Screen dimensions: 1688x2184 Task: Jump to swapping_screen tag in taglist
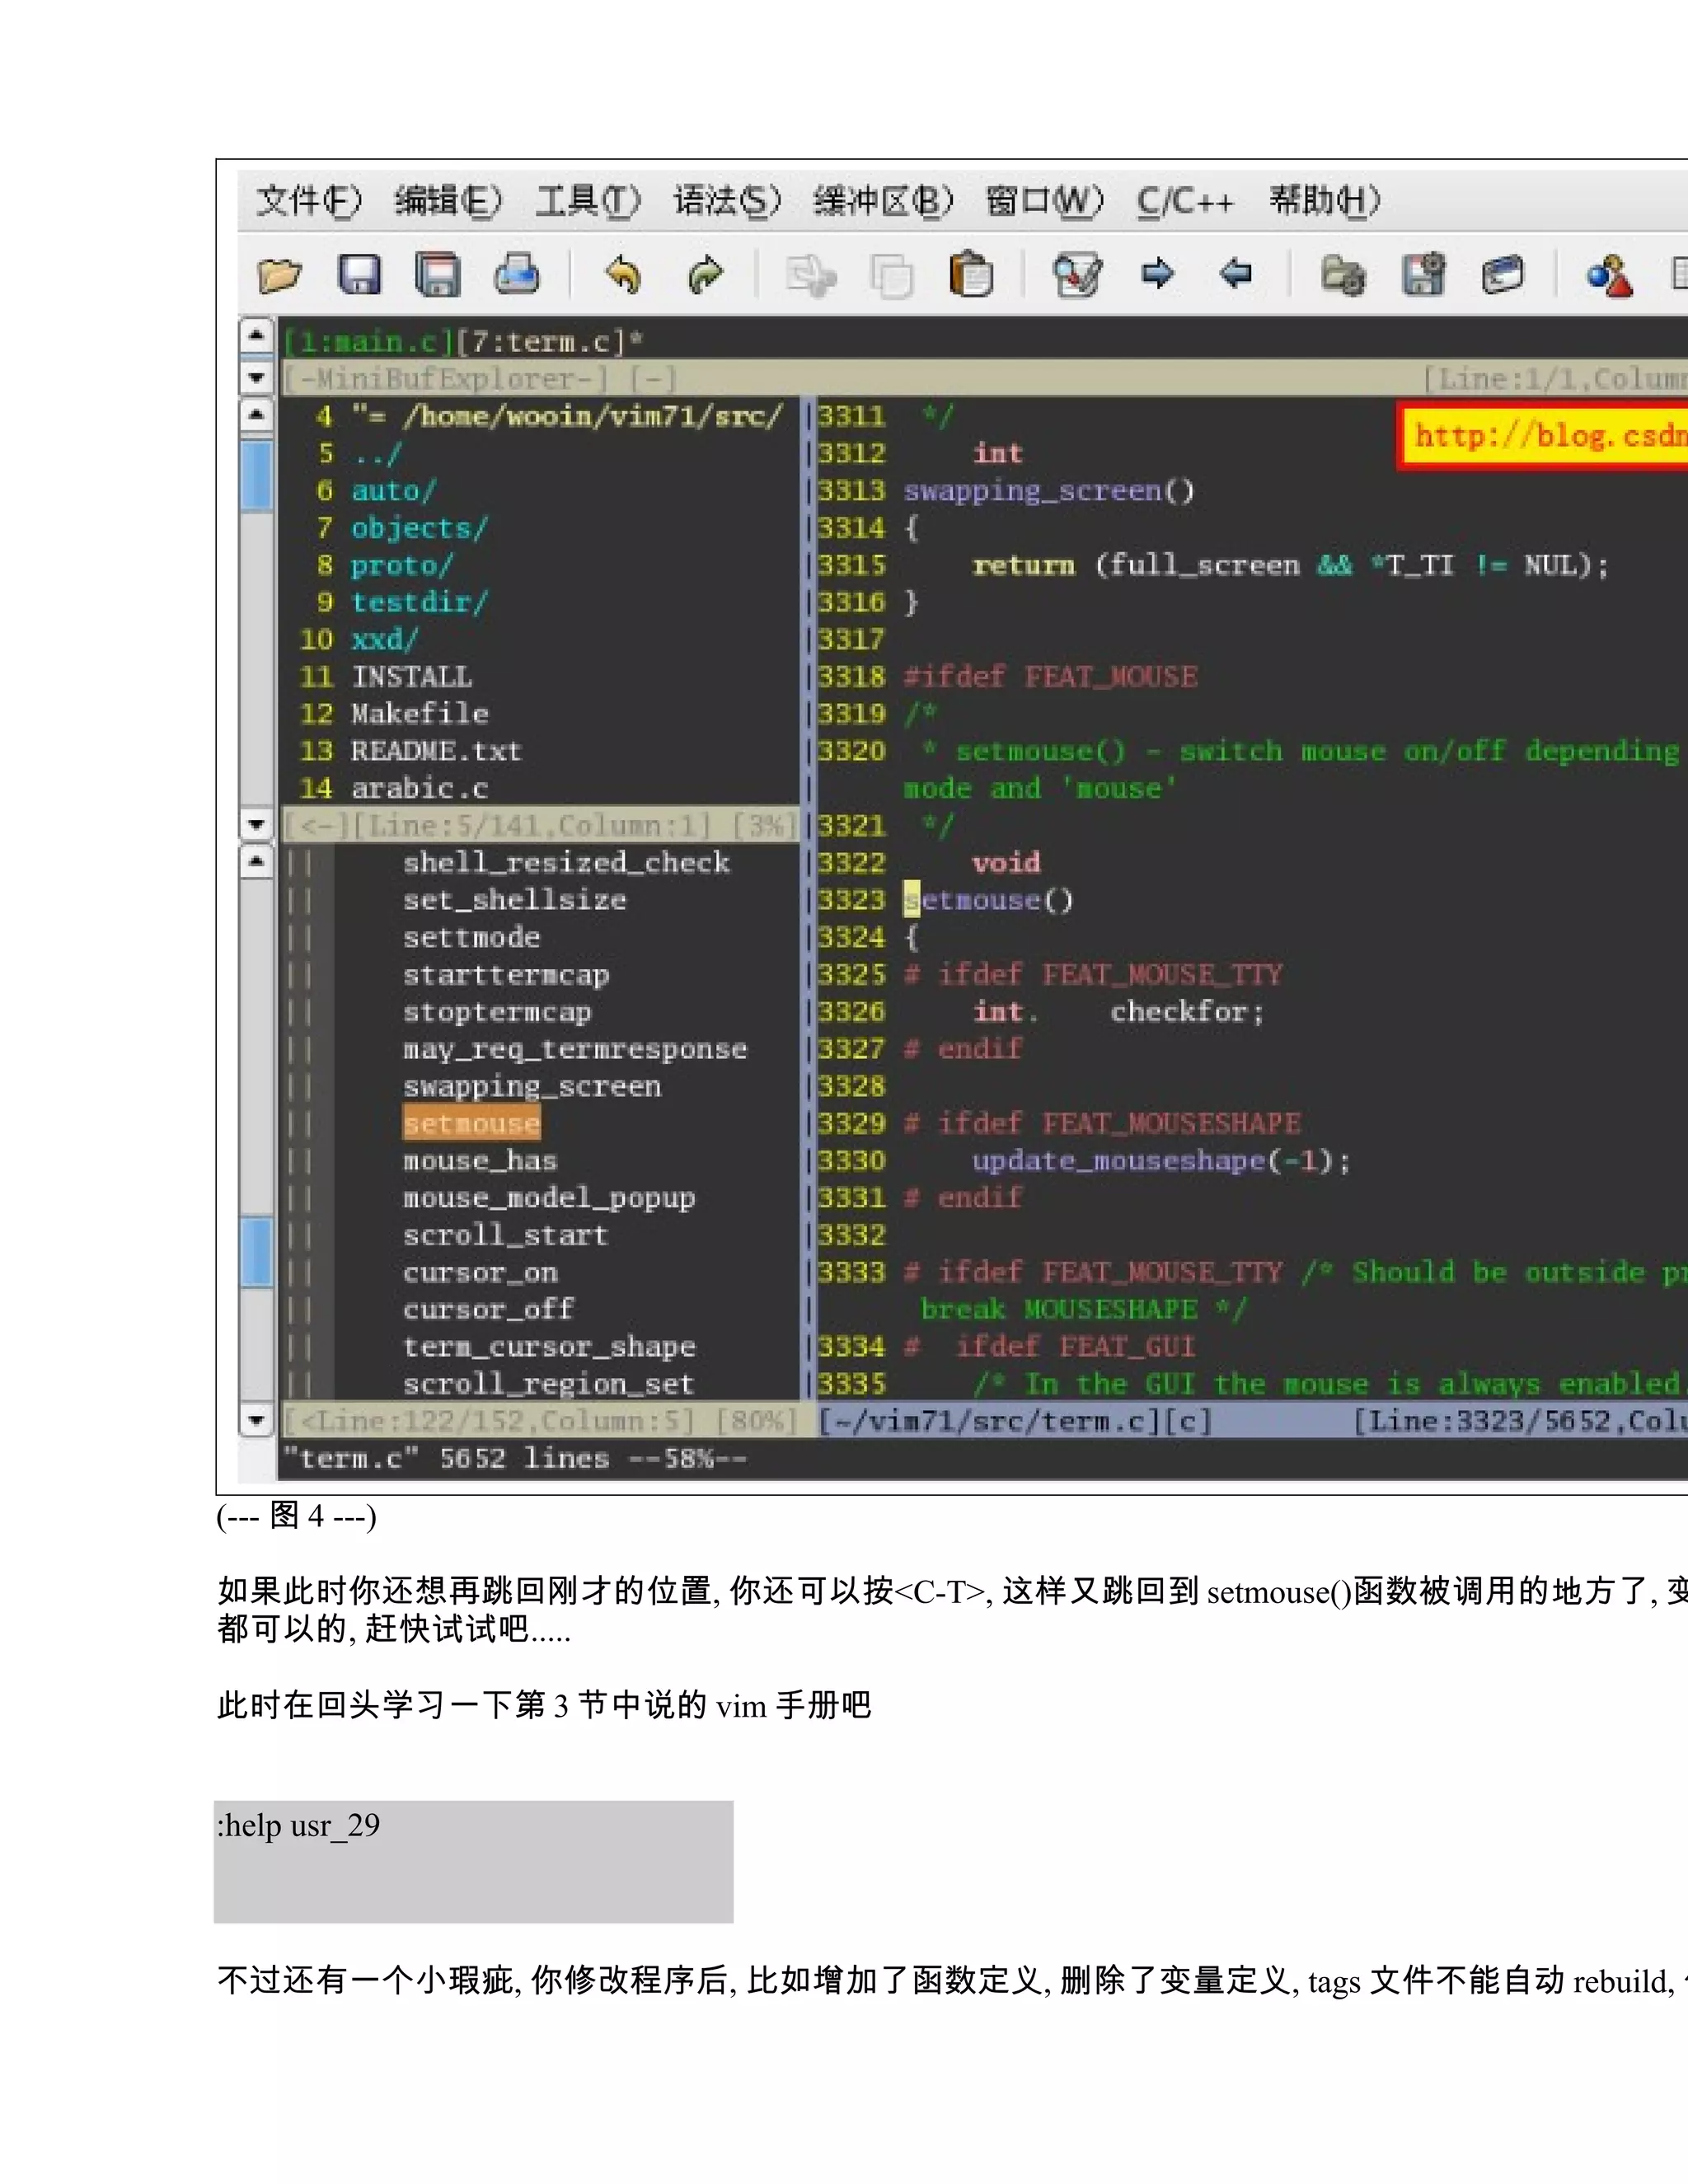tap(532, 1086)
